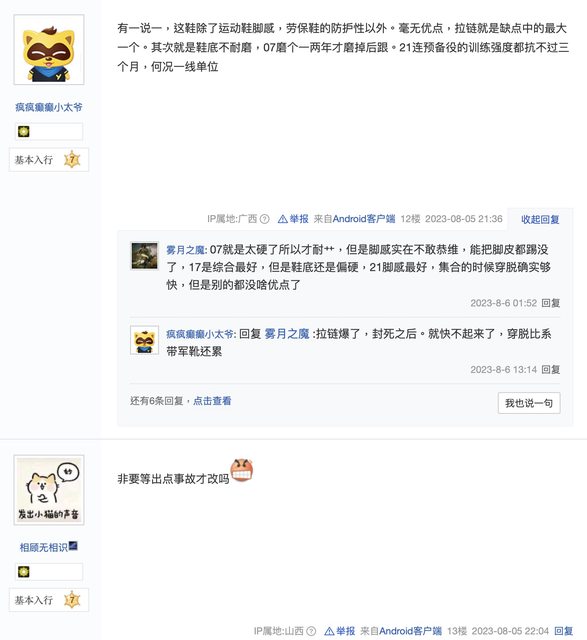Click the badge icon under 疯疯癫癫小太爷
Image resolution: width=587 pixels, height=640 pixels.
[24, 131]
